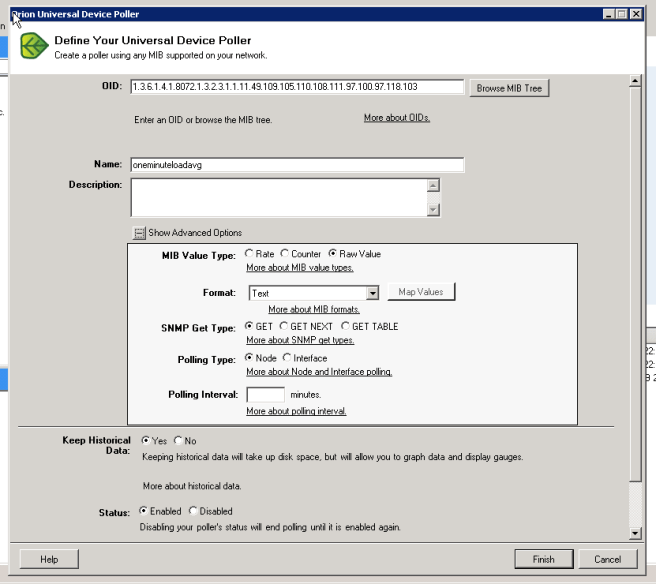
Task: Open the Format dropdown showing Text
Action: tap(373, 293)
